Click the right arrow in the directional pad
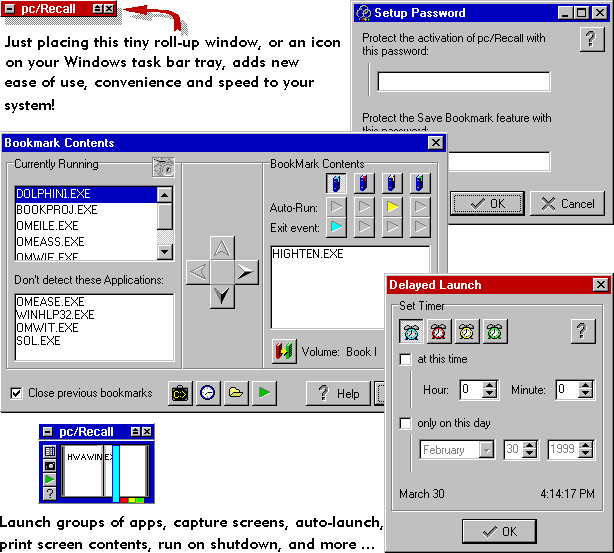The height and width of the screenshot is (553, 614). pyautogui.click(x=246, y=272)
